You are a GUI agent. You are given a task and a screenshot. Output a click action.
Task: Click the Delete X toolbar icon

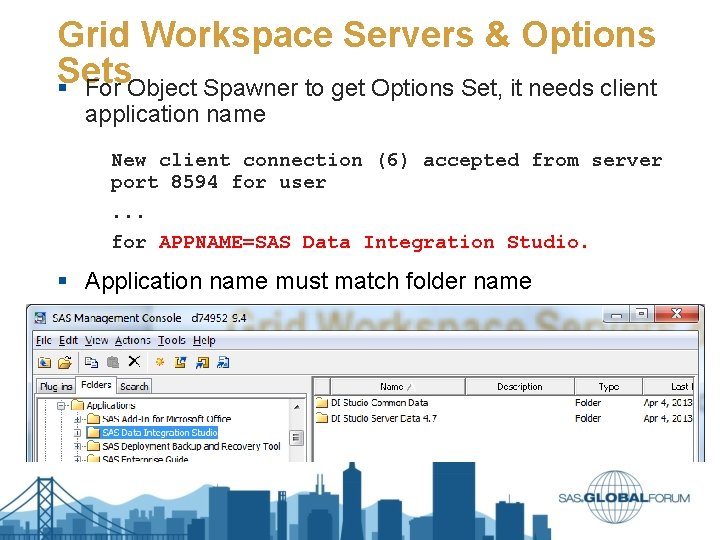pos(134,361)
